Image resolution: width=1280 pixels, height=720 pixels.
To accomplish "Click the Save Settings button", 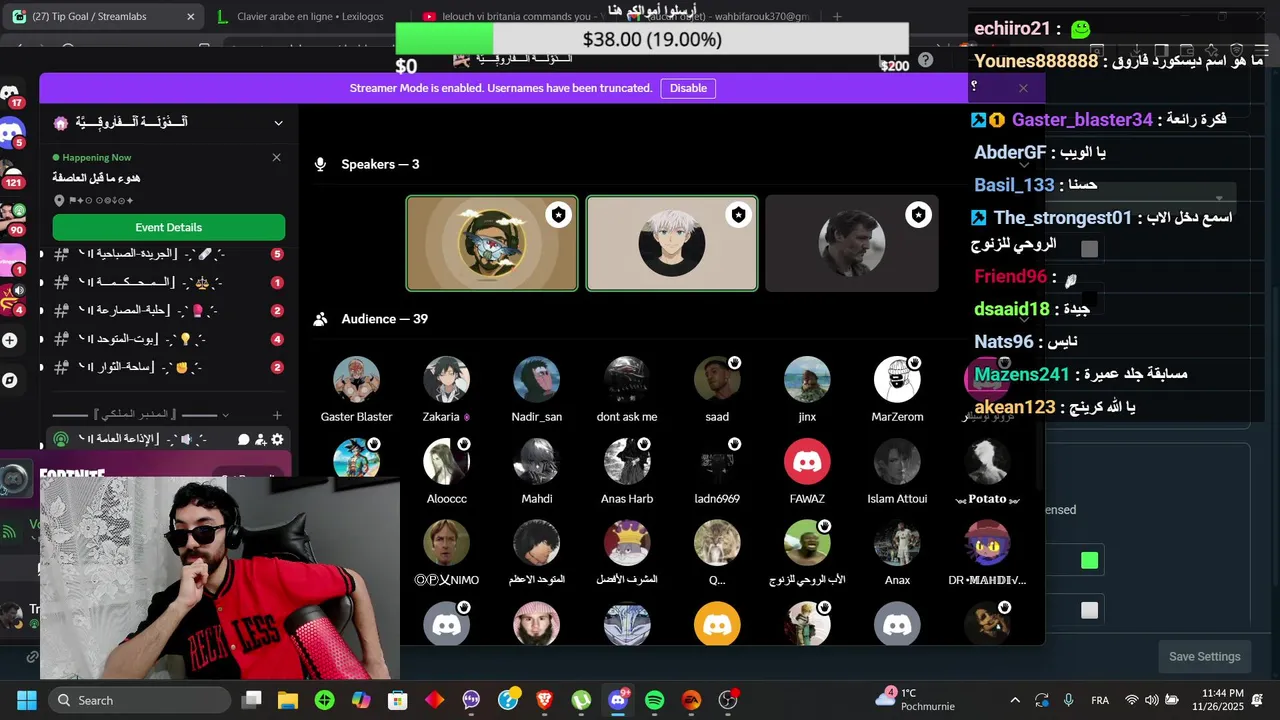I will (x=1204, y=657).
